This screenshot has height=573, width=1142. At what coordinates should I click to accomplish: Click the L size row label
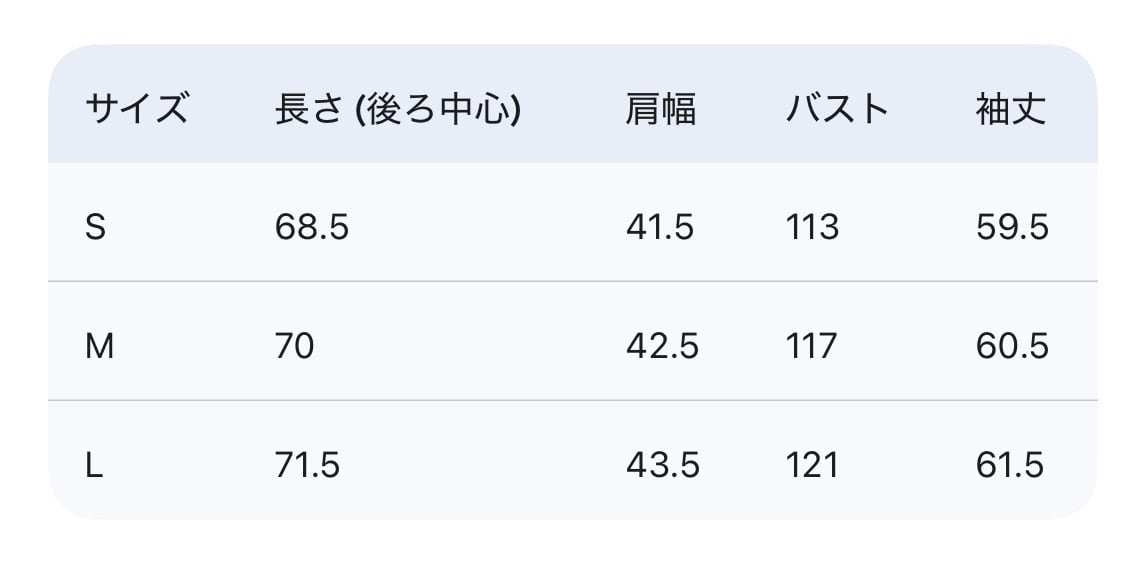pyautogui.click(x=95, y=465)
